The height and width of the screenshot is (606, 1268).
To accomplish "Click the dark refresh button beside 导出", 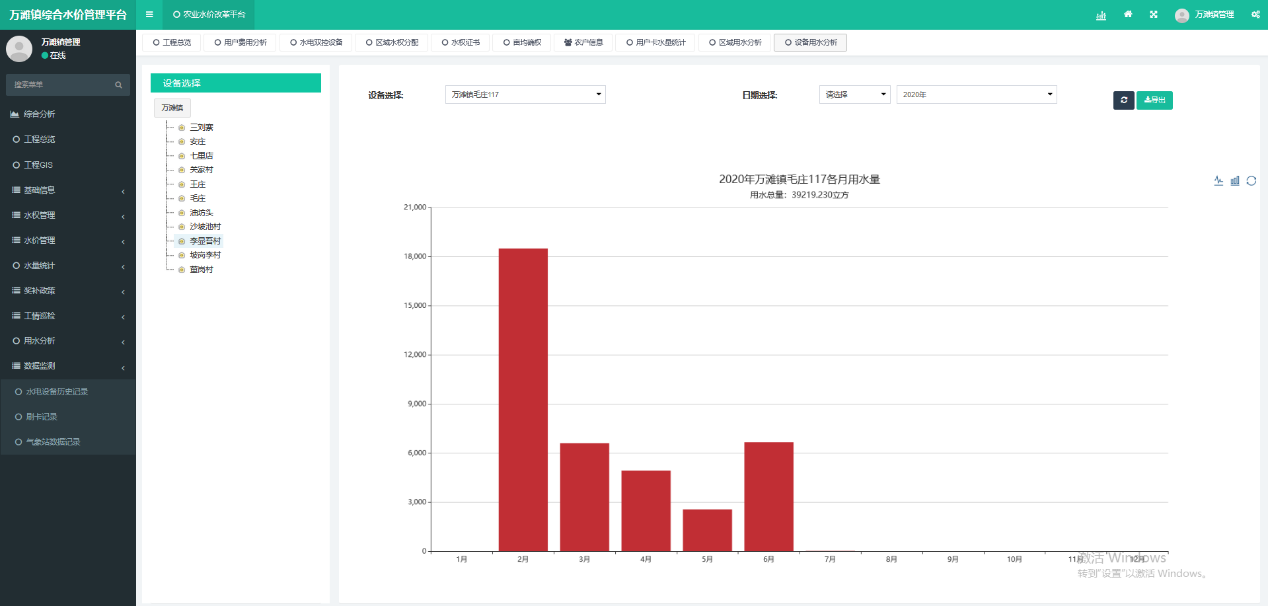I will (1123, 100).
